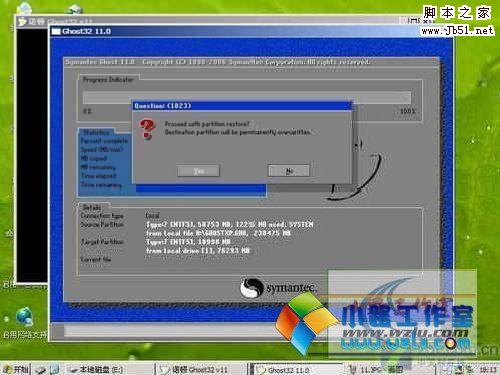Cancel the restore with No button
This screenshot has width=500, height=375.
coord(289,171)
